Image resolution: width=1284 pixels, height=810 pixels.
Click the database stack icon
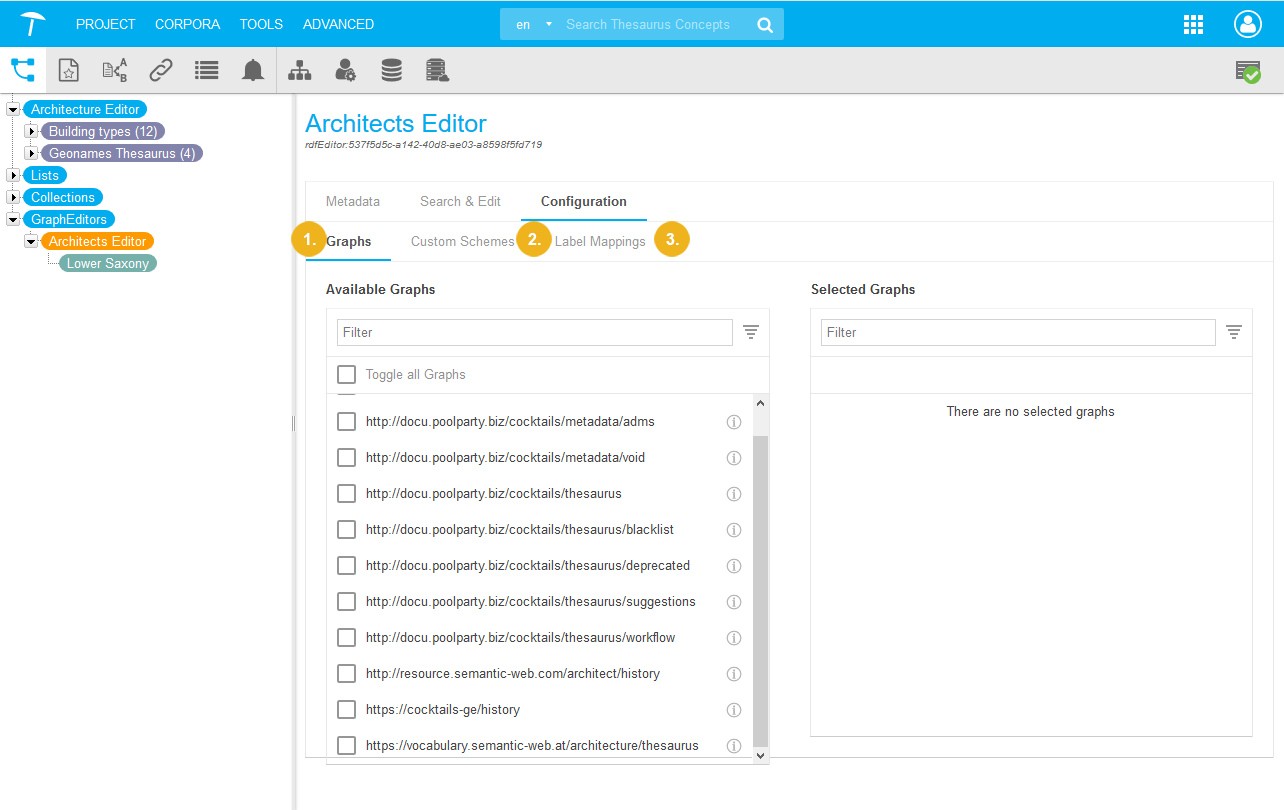pyautogui.click(x=391, y=70)
